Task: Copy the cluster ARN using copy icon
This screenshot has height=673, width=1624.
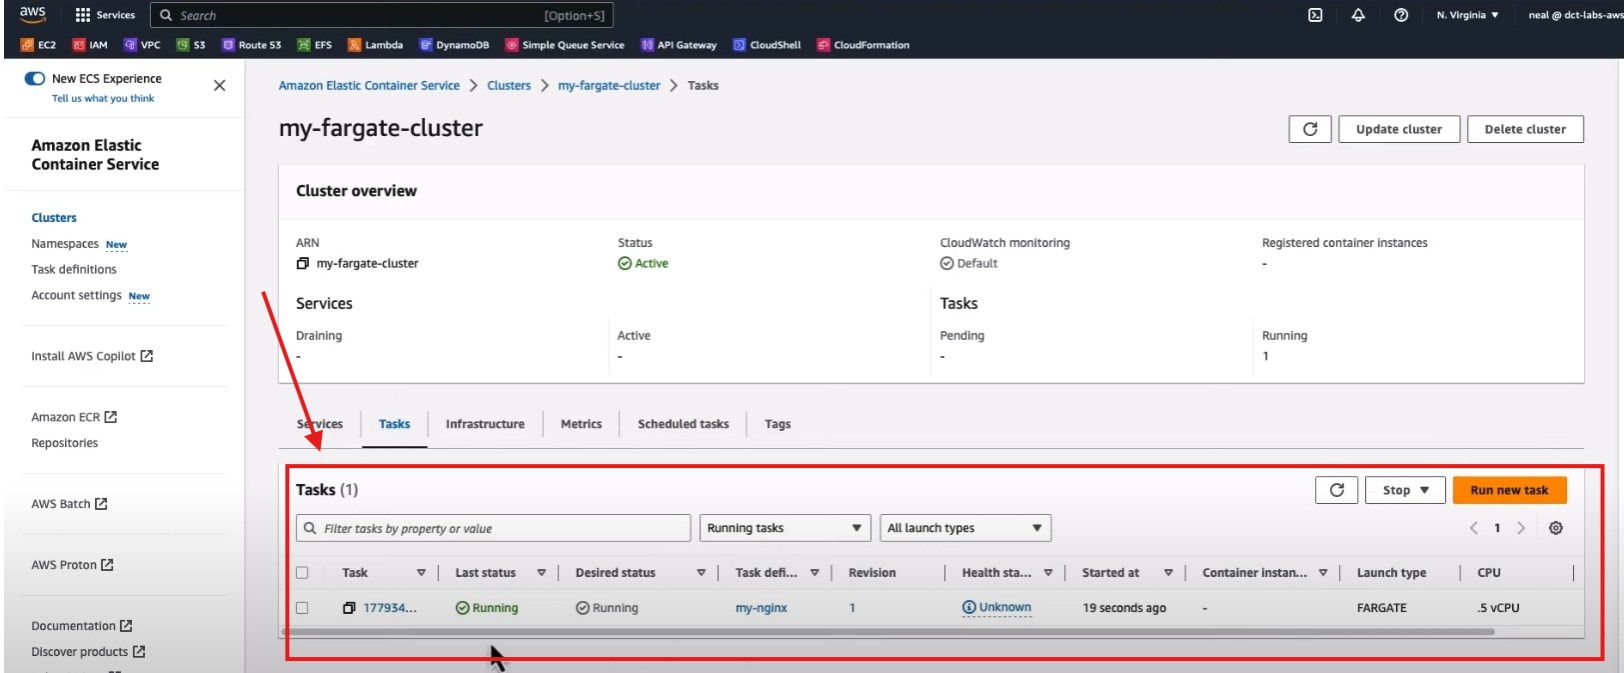Action: tap(303, 264)
